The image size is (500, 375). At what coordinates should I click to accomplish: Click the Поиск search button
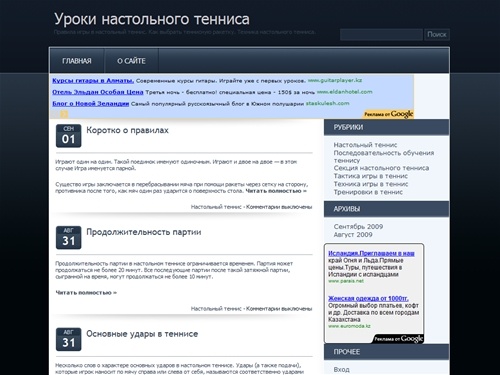click(437, 34)
